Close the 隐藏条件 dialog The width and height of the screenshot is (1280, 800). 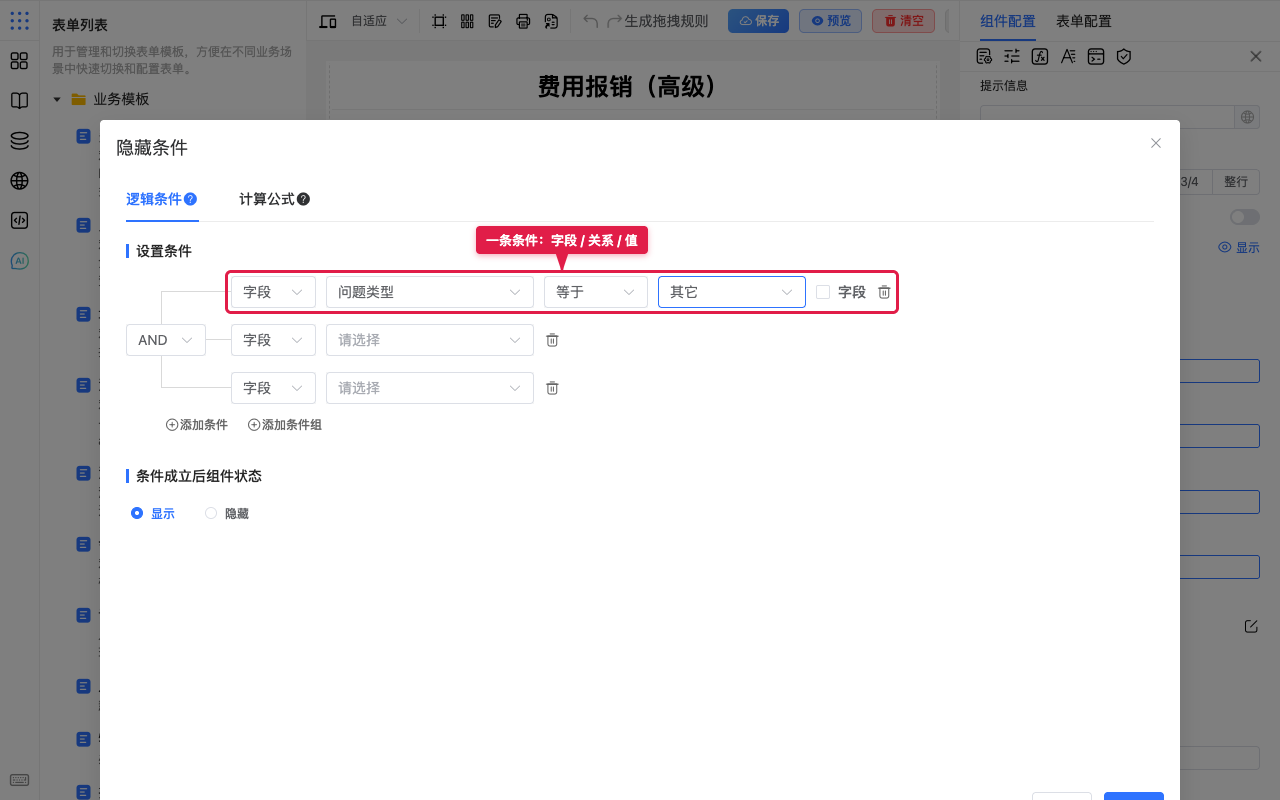(1156, 143)
